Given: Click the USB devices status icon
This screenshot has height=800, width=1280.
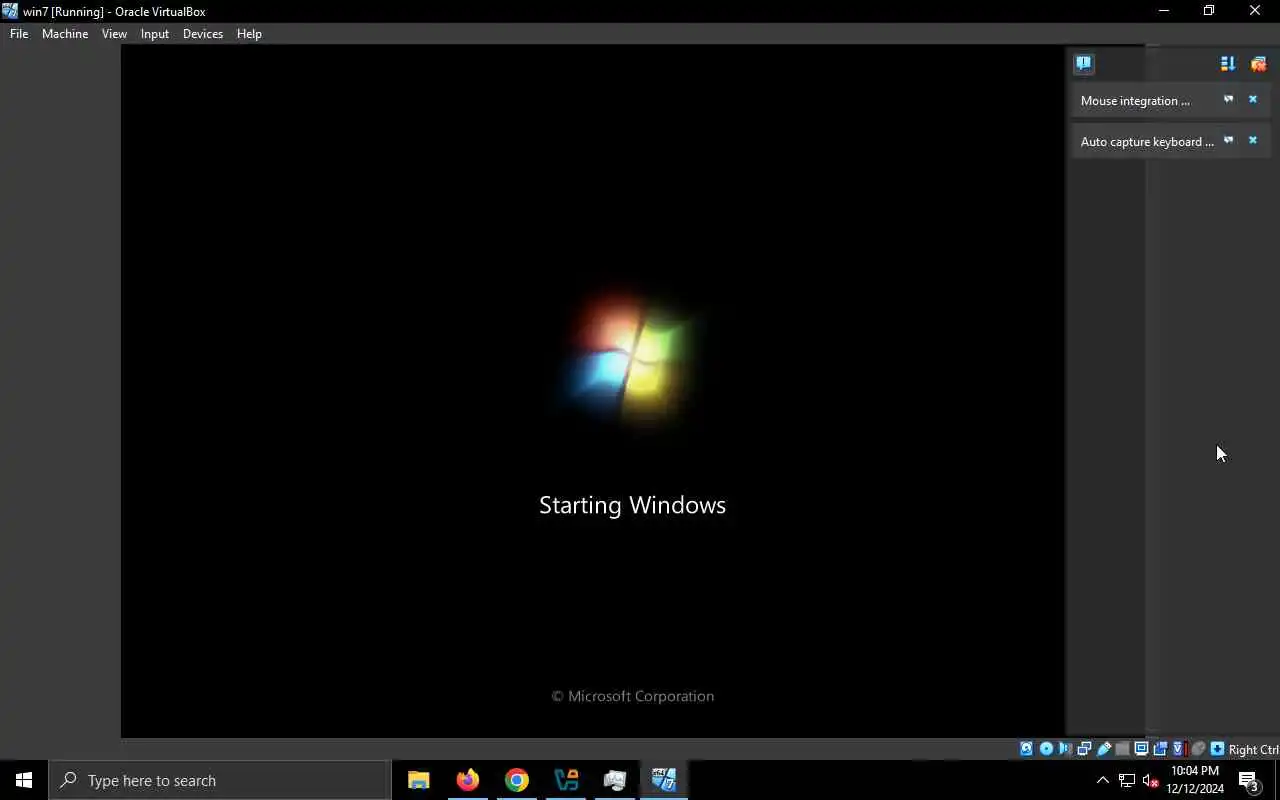Looking at the screenshot, I should 1104,749.
